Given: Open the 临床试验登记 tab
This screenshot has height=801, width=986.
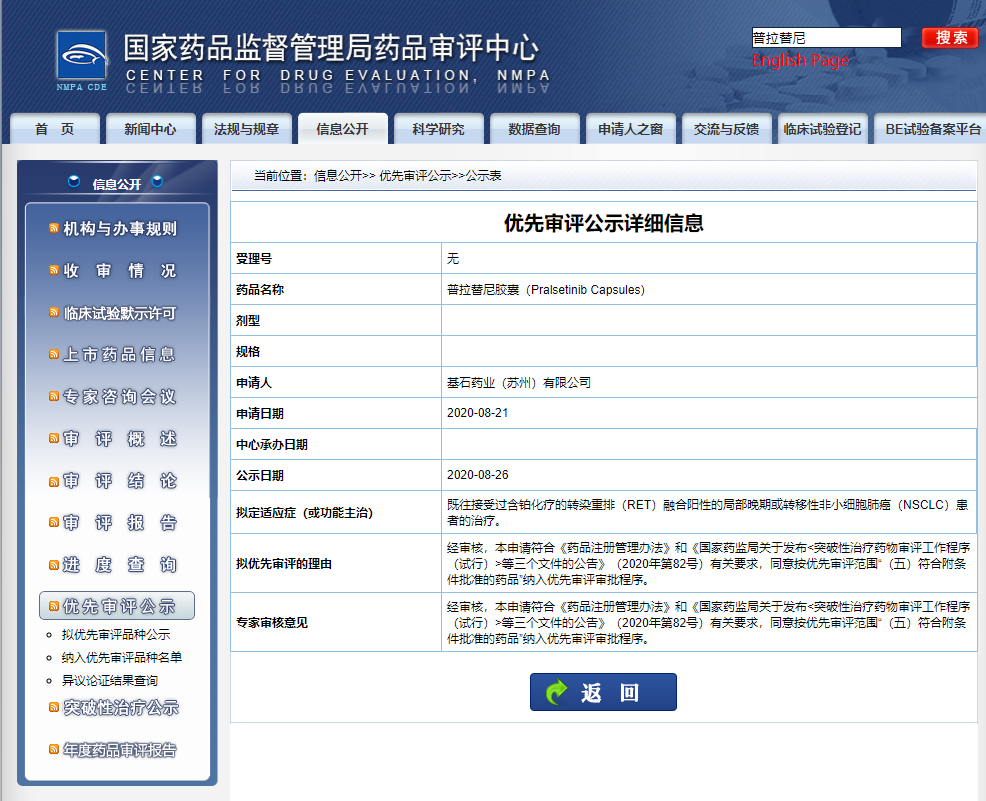Looking at the screenshot, I should [x=822, y=129].
